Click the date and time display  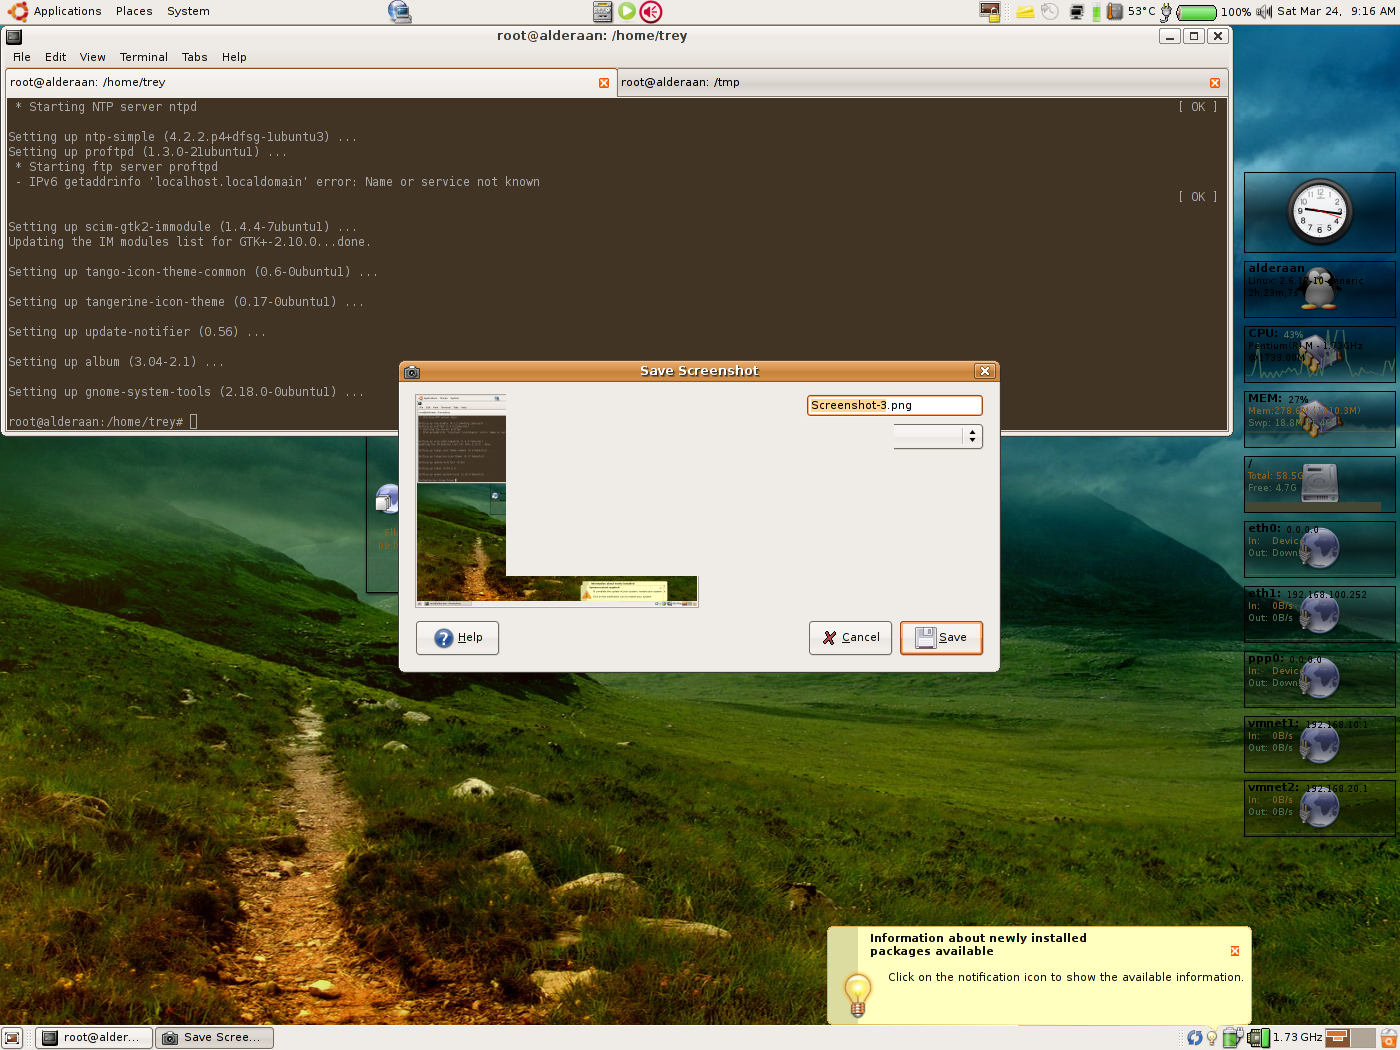tap(1336, 11)
